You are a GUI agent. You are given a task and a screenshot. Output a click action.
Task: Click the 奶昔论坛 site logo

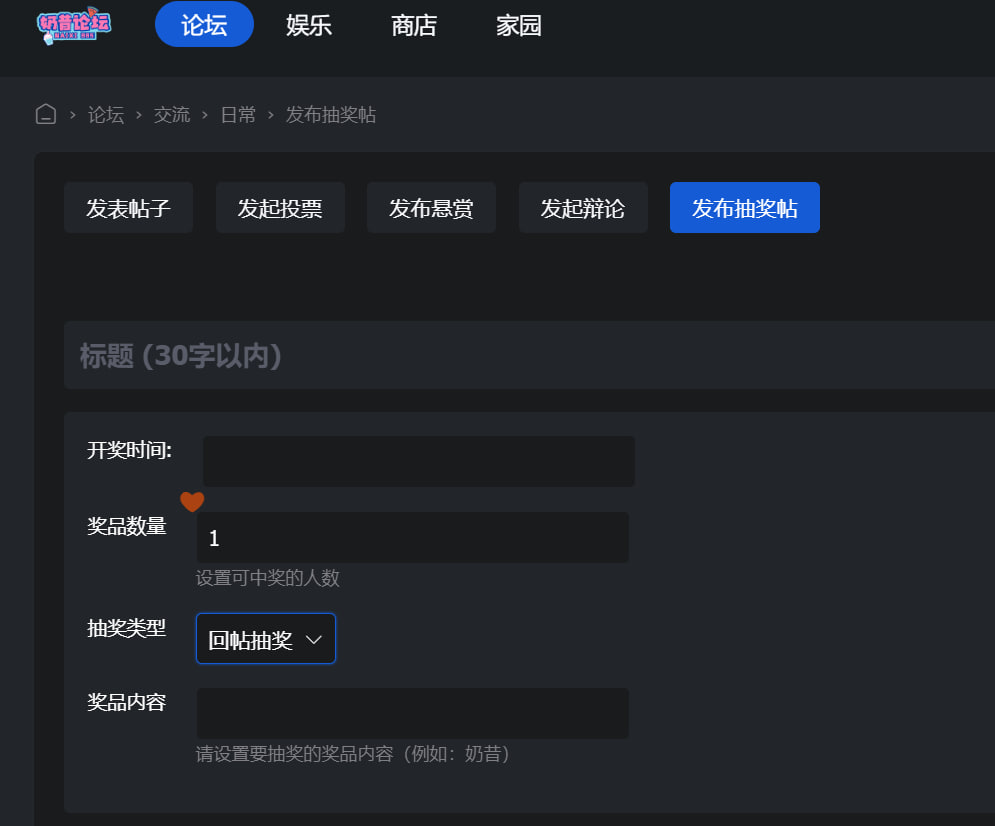point(74,27)
